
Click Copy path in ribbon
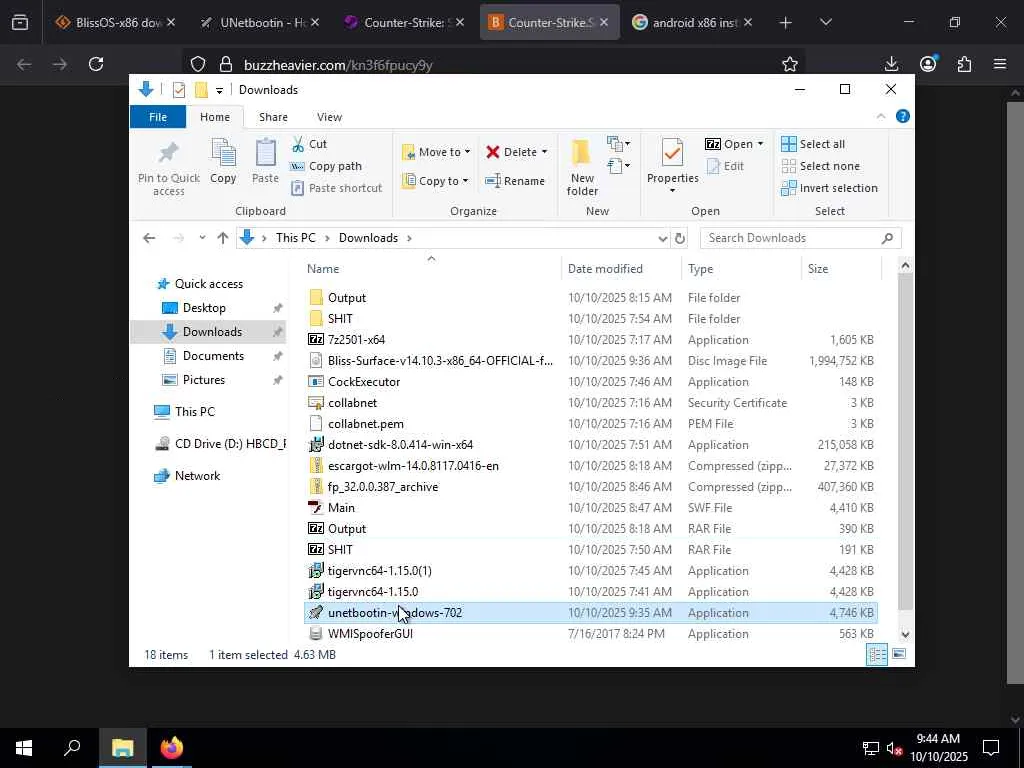tap(327, 166)
